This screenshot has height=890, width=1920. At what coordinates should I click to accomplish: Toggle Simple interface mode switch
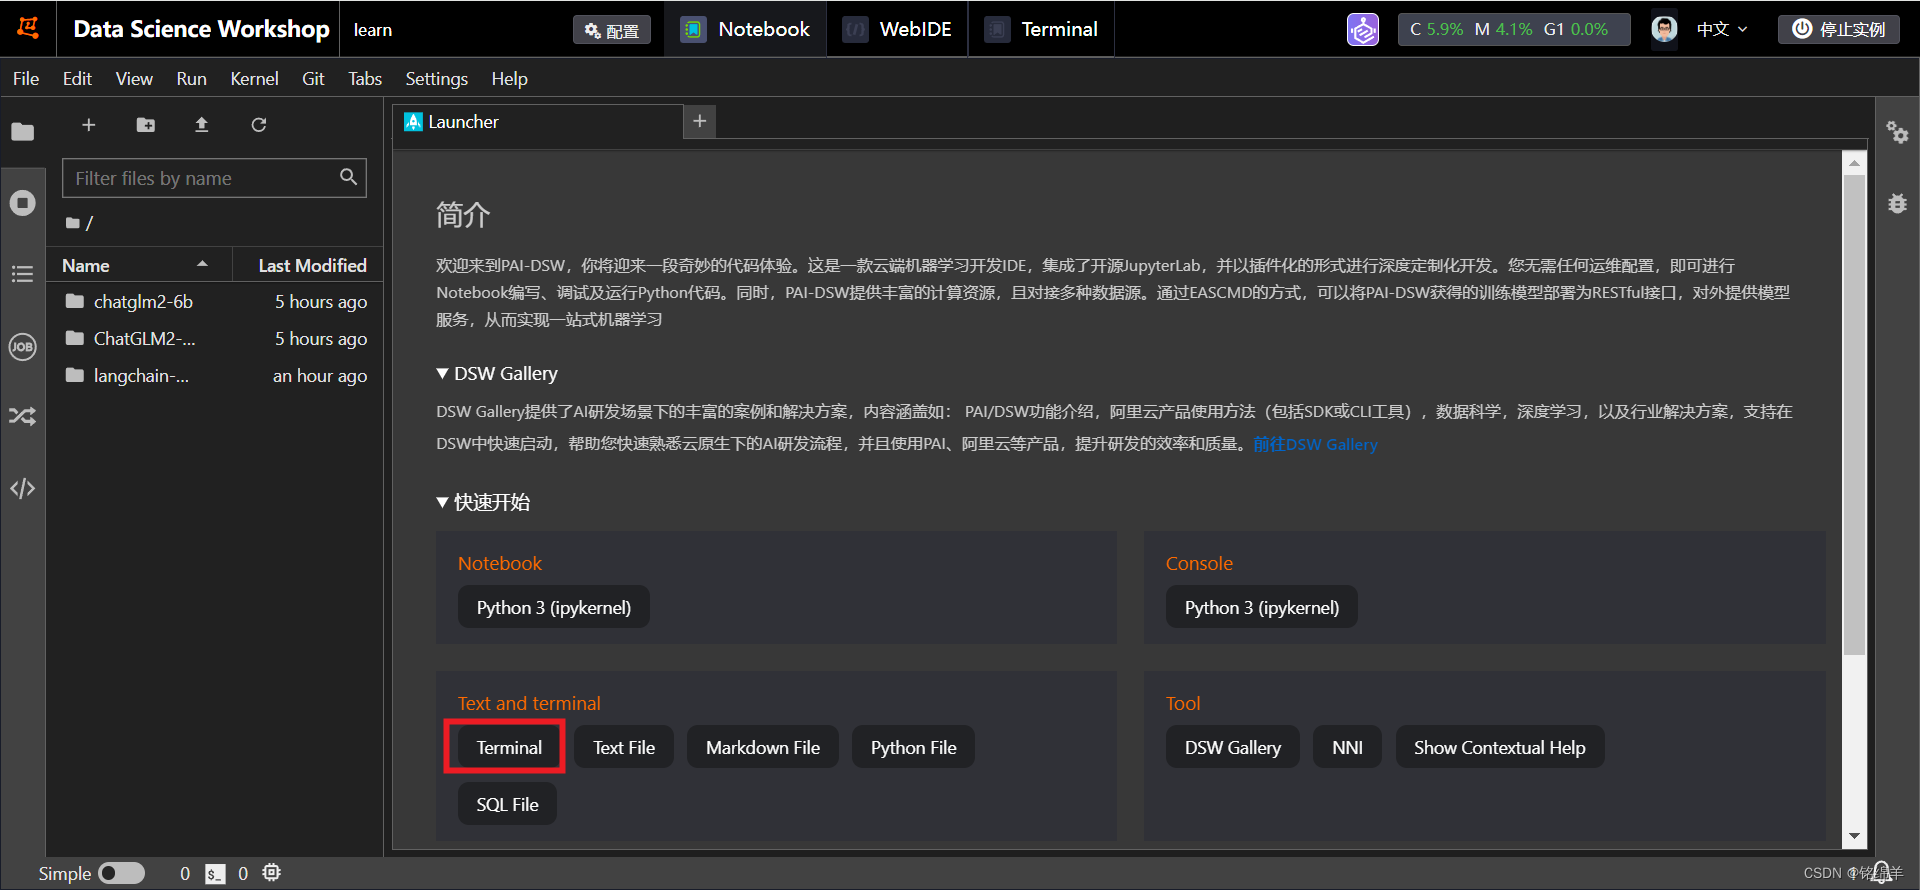coord(121,874)
